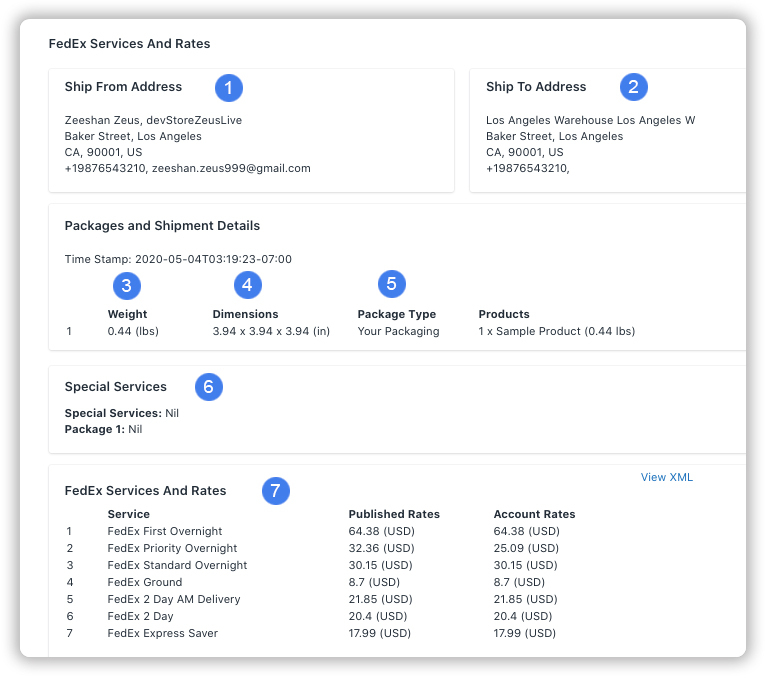Select the FedEx 2 Day AM Delivery row

click(x=313, y=599)
